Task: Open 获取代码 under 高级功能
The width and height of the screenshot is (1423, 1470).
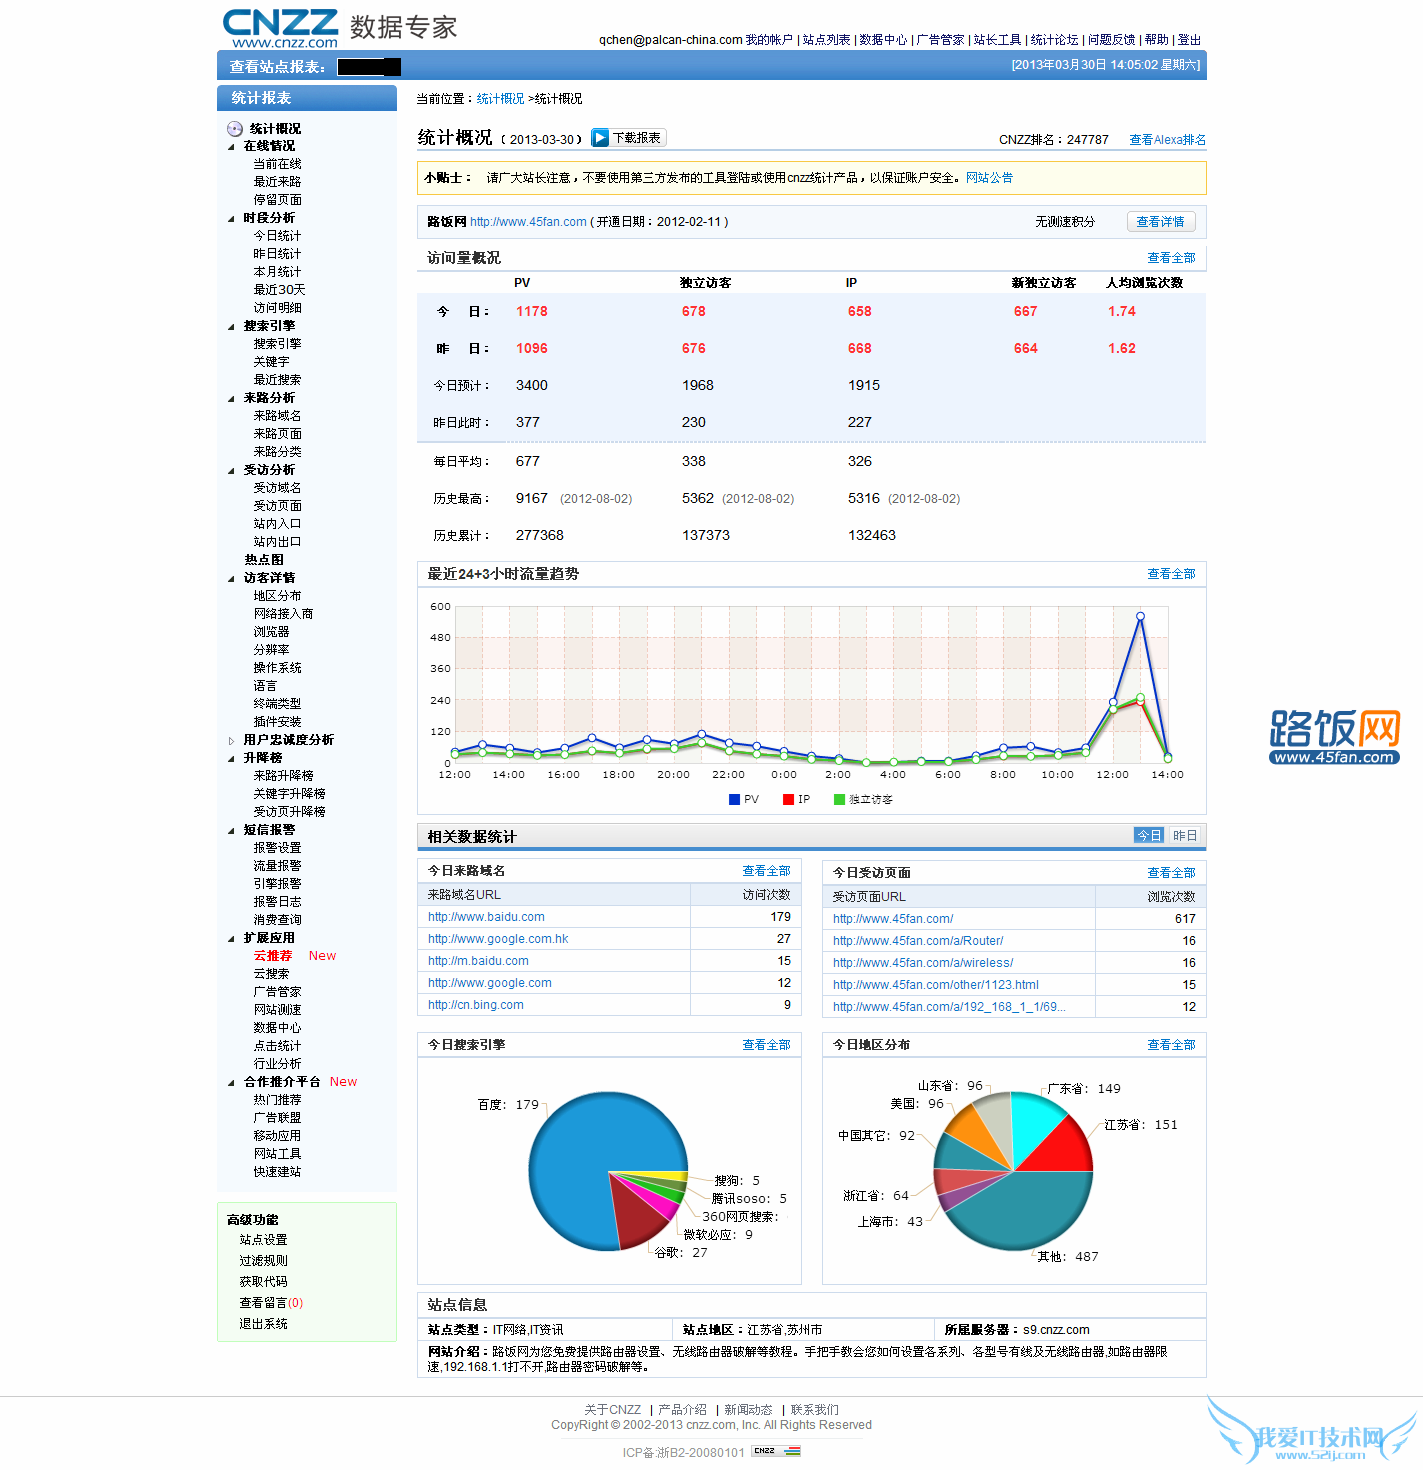Action: 263,1282
